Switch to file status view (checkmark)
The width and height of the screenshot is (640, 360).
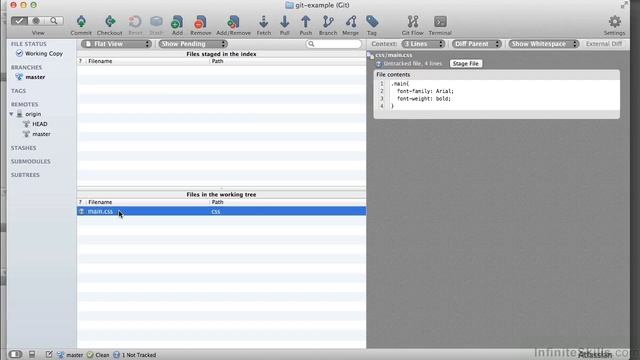click(19, 20)
